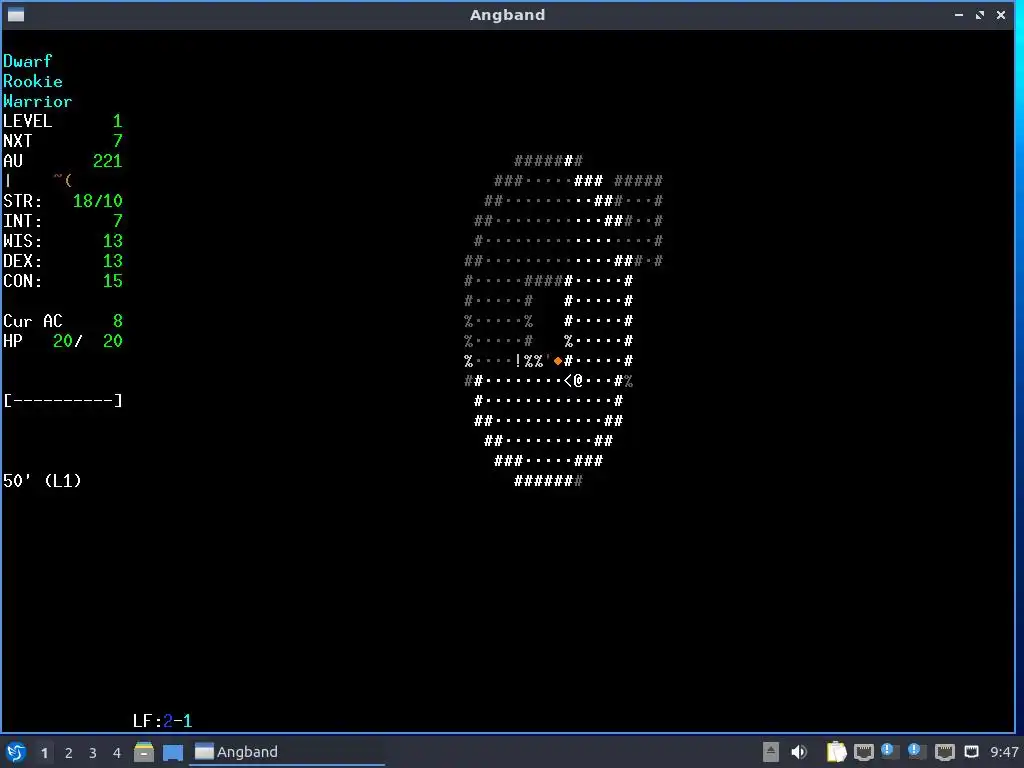1024x768 pixels.
Task: Switch to workspace 1
Action: click(44, 753)
